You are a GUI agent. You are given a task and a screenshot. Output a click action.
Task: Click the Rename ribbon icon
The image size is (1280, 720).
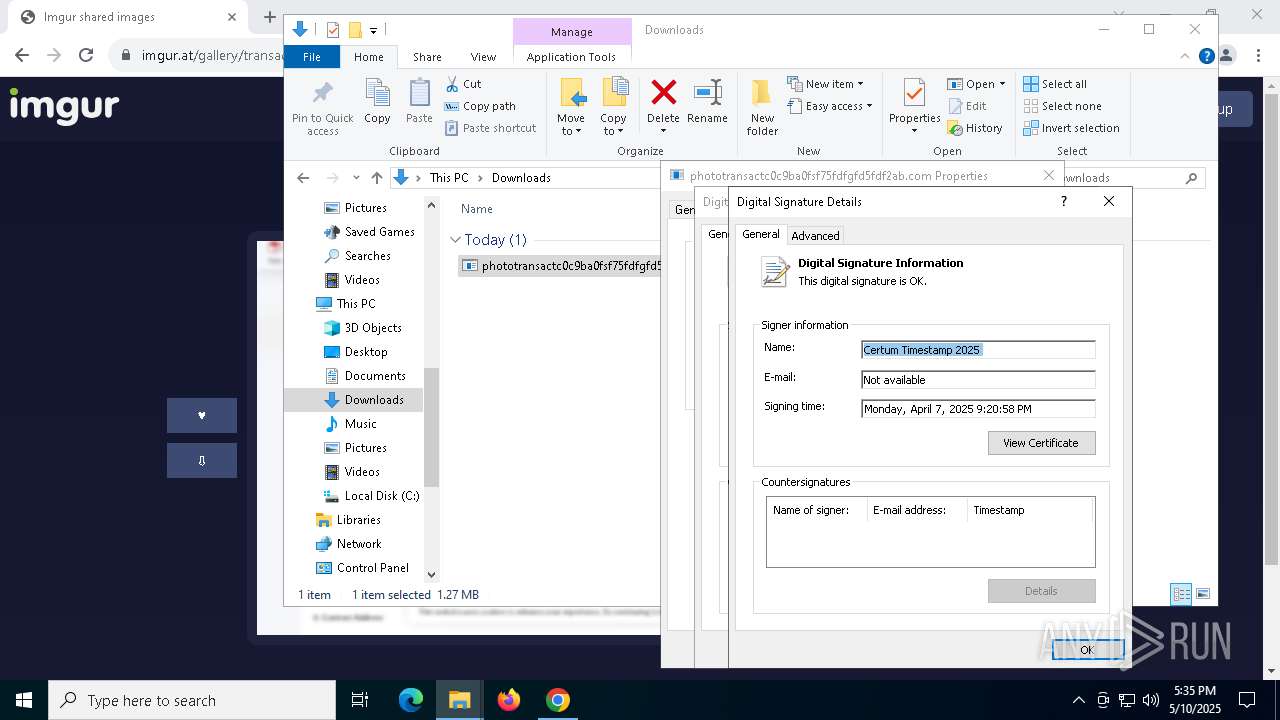[707, 102]
